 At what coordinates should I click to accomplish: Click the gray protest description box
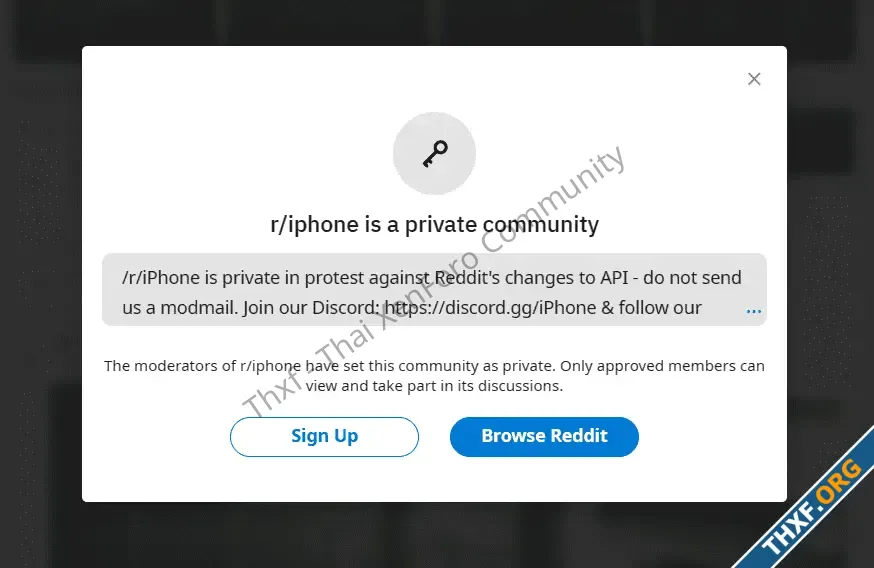pos(434,290)
